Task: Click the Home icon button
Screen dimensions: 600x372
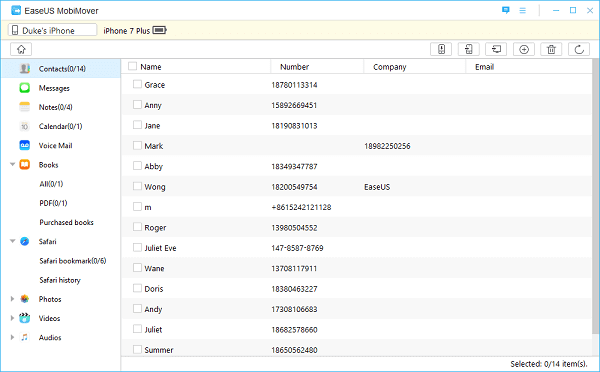Action: [21, 49]
